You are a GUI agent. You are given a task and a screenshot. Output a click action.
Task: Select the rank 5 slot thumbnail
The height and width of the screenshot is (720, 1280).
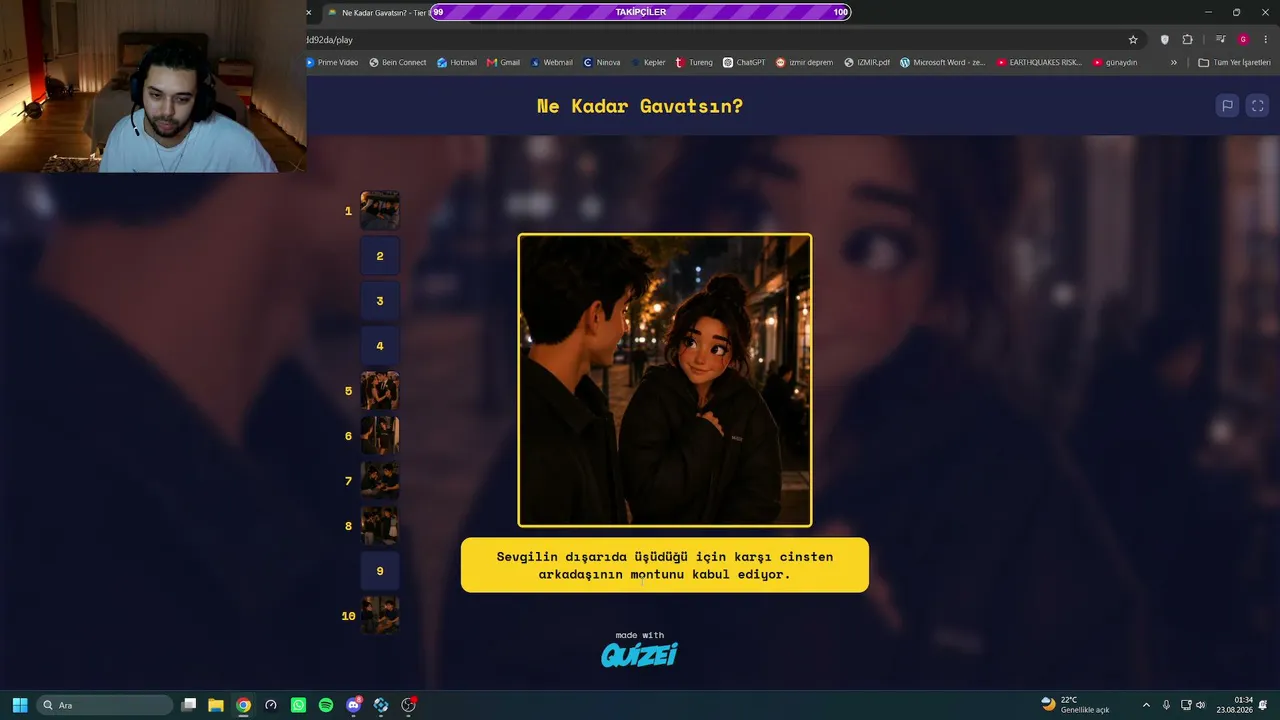(380, 391)
